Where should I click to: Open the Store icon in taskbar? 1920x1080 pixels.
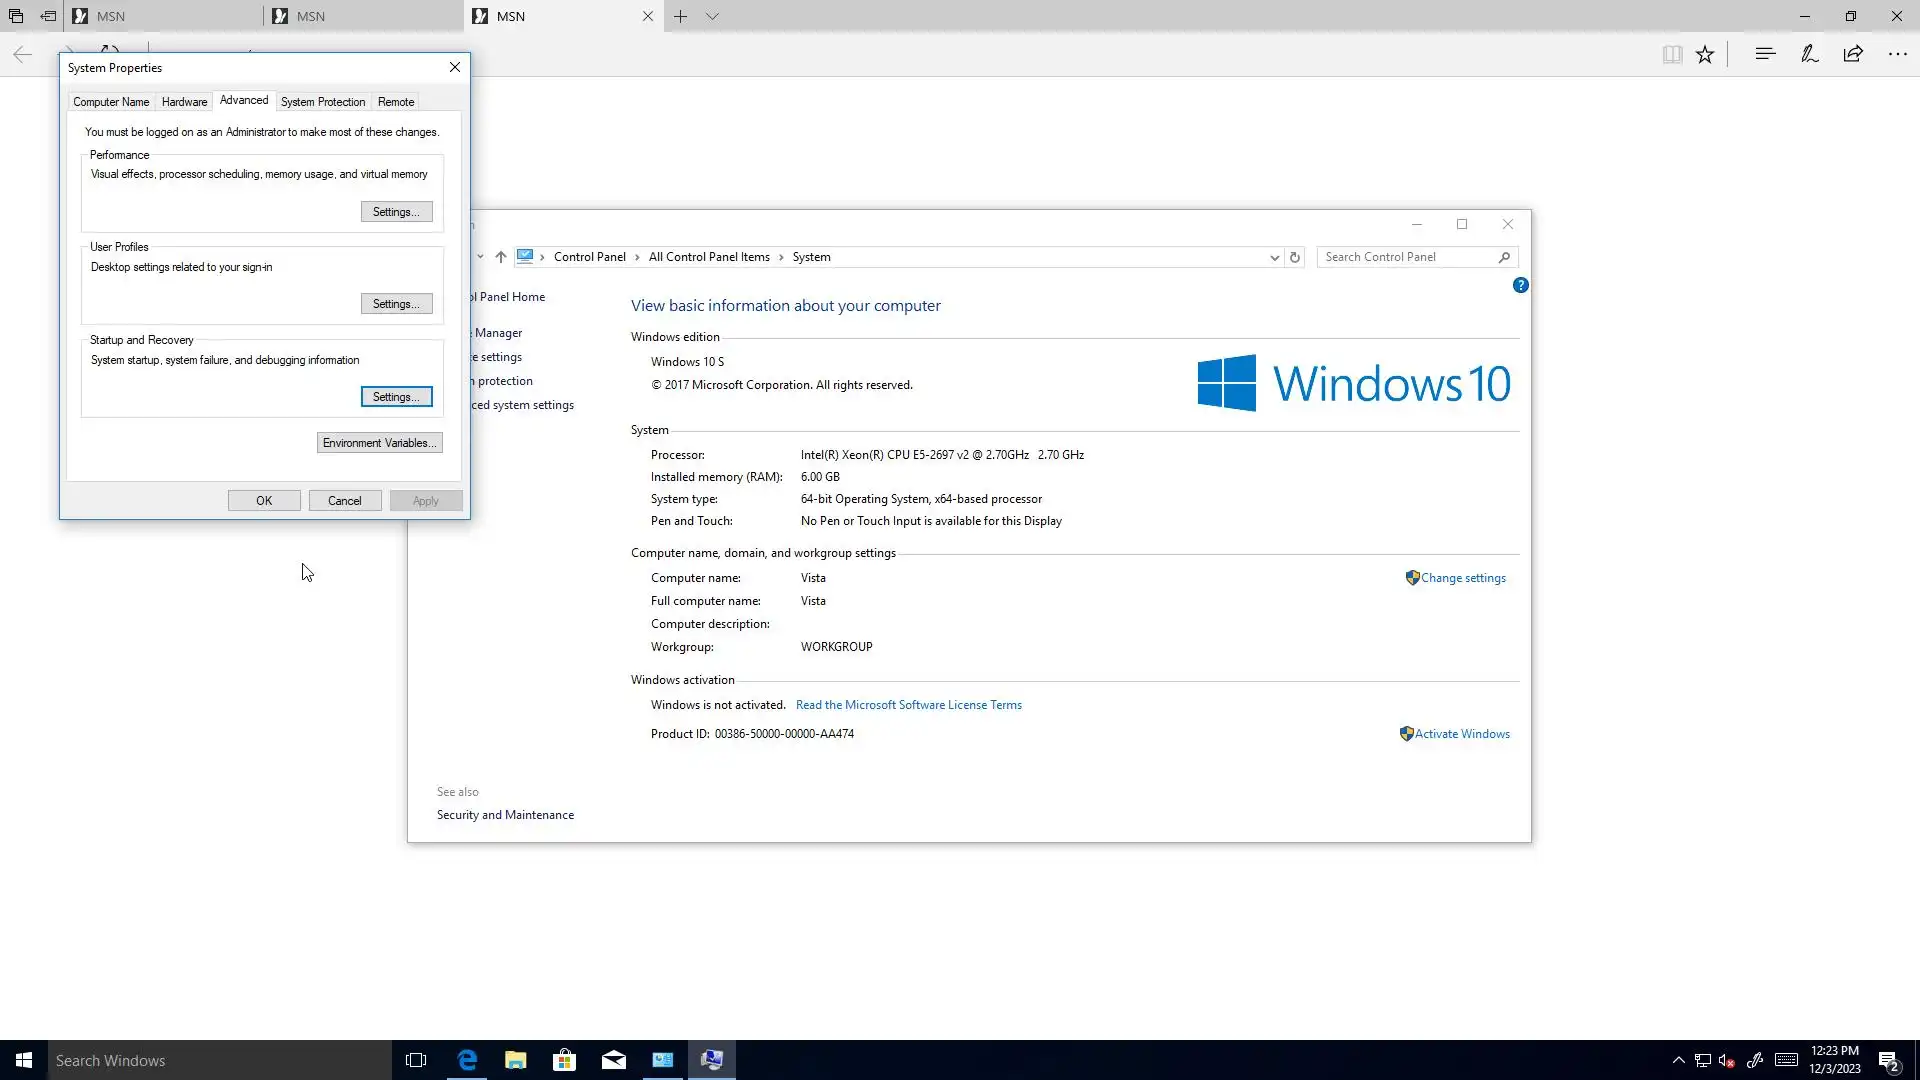tap(564, 1060)
